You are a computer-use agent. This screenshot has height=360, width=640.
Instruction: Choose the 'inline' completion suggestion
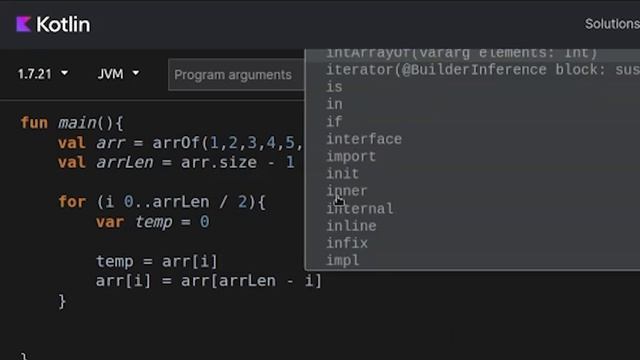(473, 226)
